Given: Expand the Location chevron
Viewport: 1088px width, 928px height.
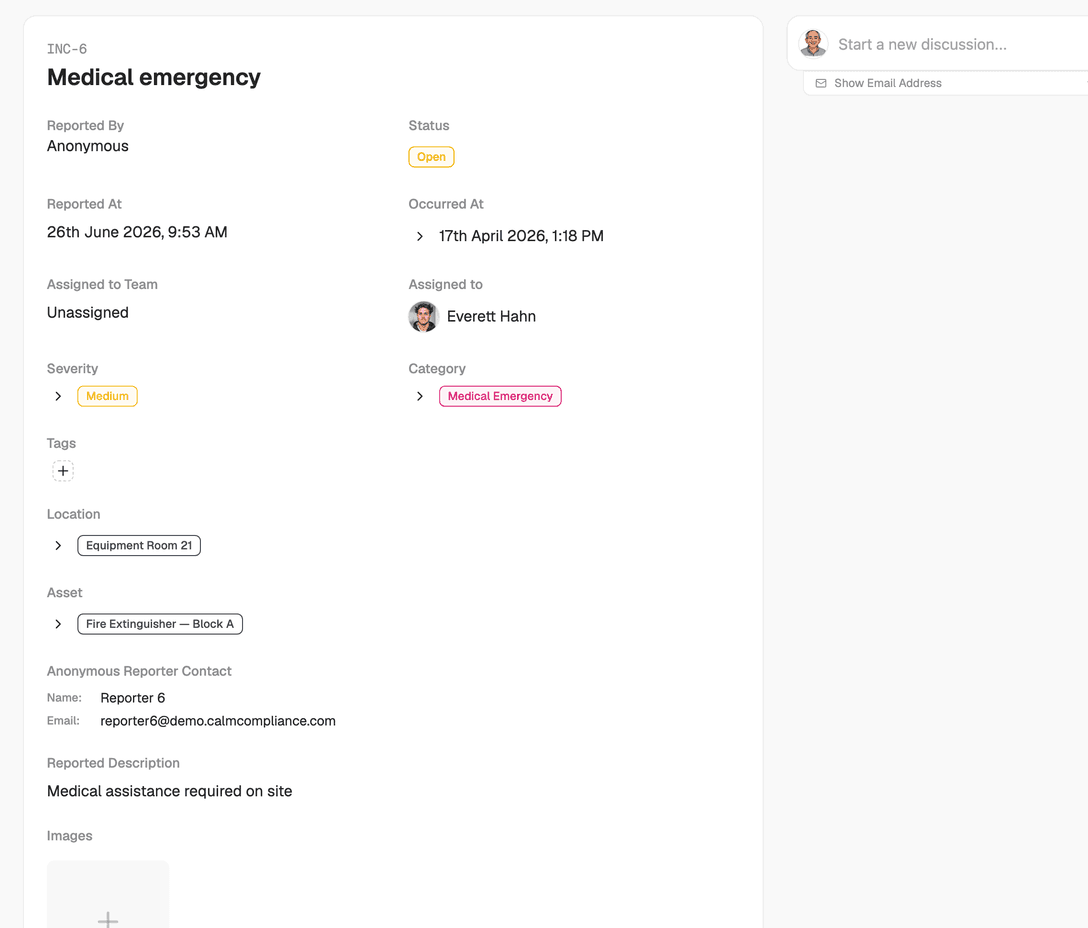Looking at the screenshot, I should click(58, 546).
